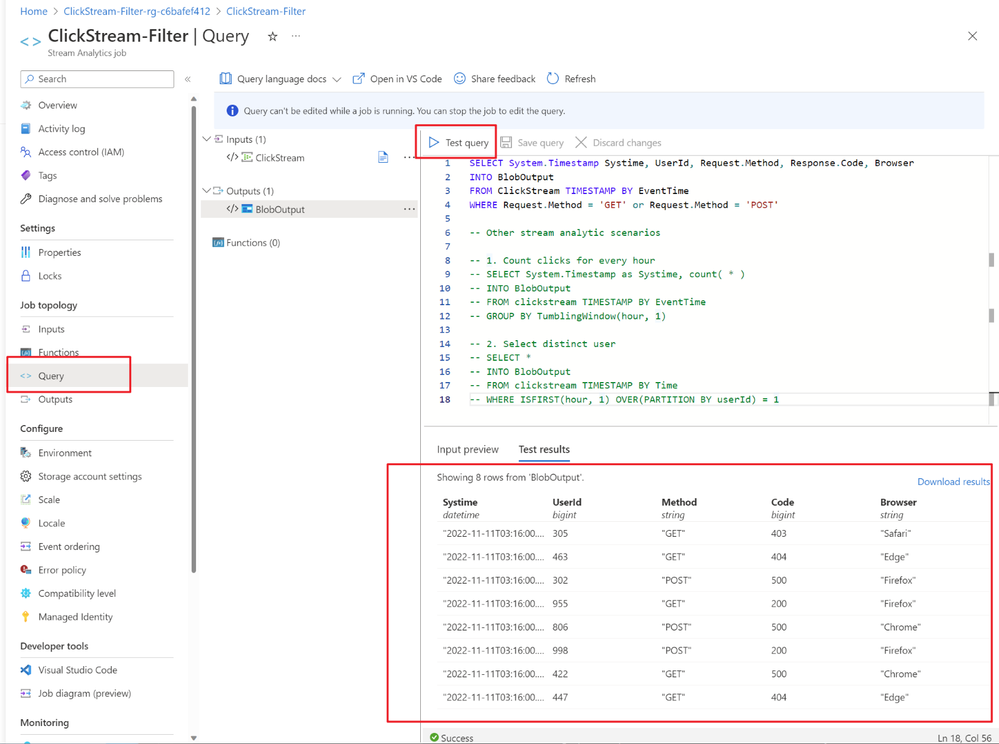Click the Compatibility level icon
Screen dimensions: 999x744
(25, 593)
